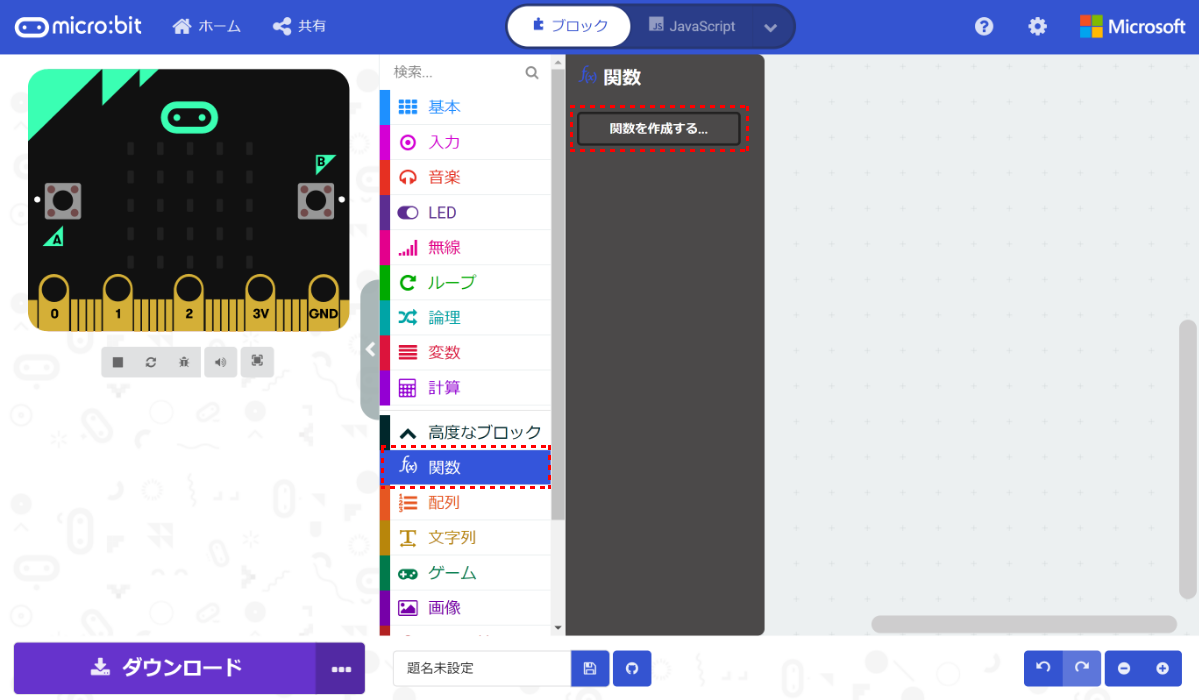This screenshot has height=700, width=1200.
Task: Click the 題名未設定 project name field
Action: click(x=481, y=668)
